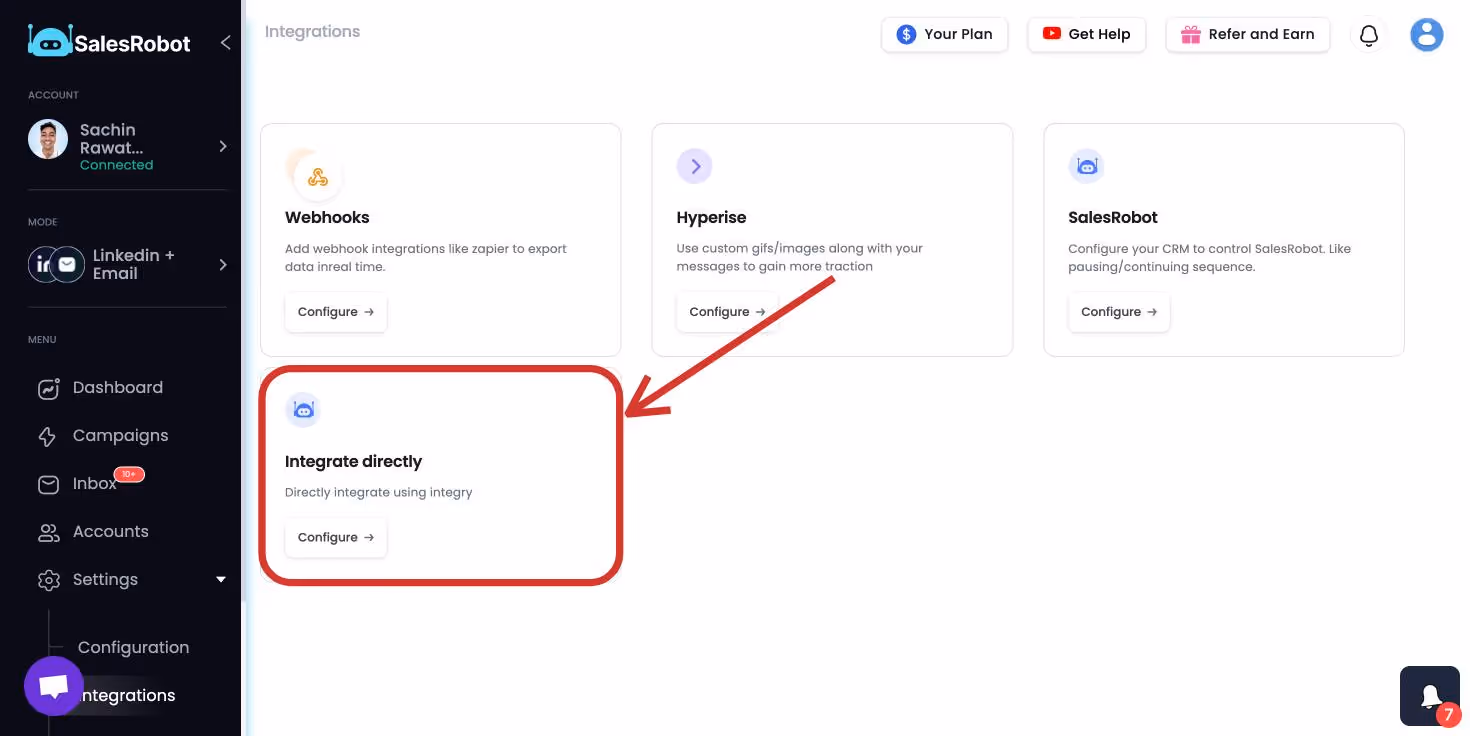Image resolution: width=1470 pixels, height=736 pixels.
Task: Select the Campaigns sidebar icon
Action: [48, 435]
